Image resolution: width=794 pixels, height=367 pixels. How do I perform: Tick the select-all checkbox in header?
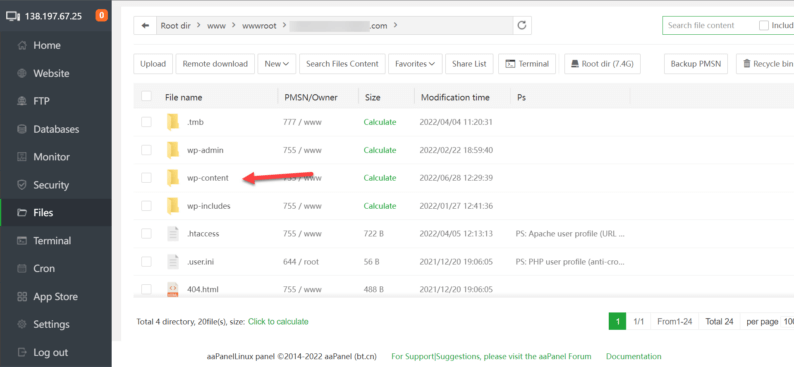click(x=146, y=96)
